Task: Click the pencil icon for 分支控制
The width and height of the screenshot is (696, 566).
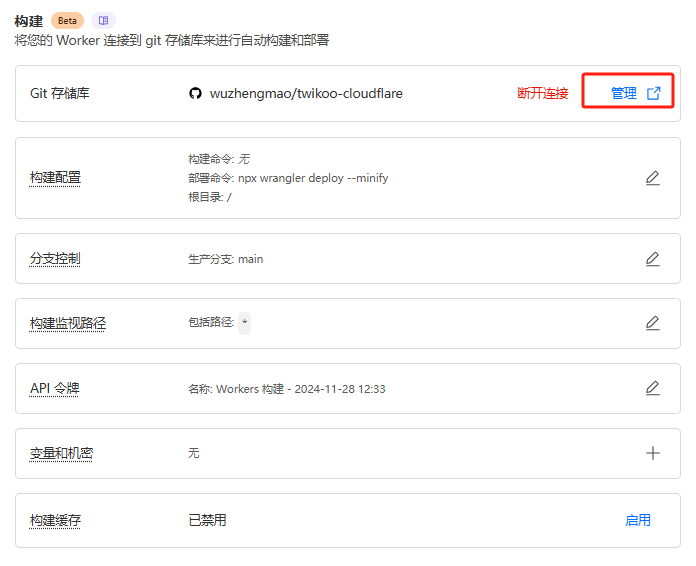Action: coord(652,259)
